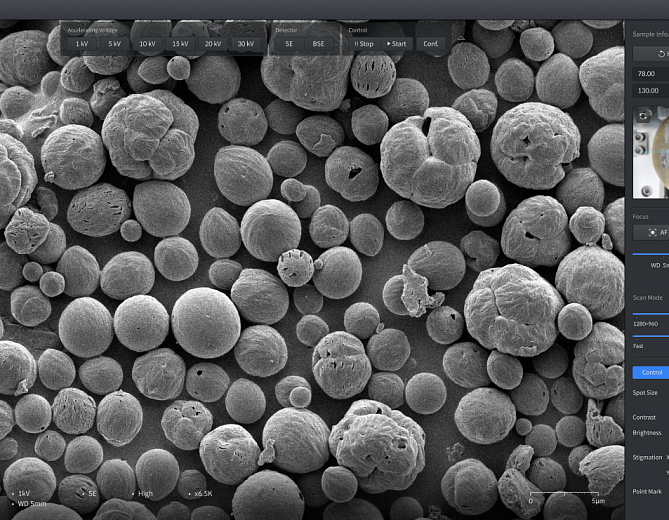Viewport: 669px width, 520px height.
Task: Edit the 130.00 stage position field
Action: 651,90
